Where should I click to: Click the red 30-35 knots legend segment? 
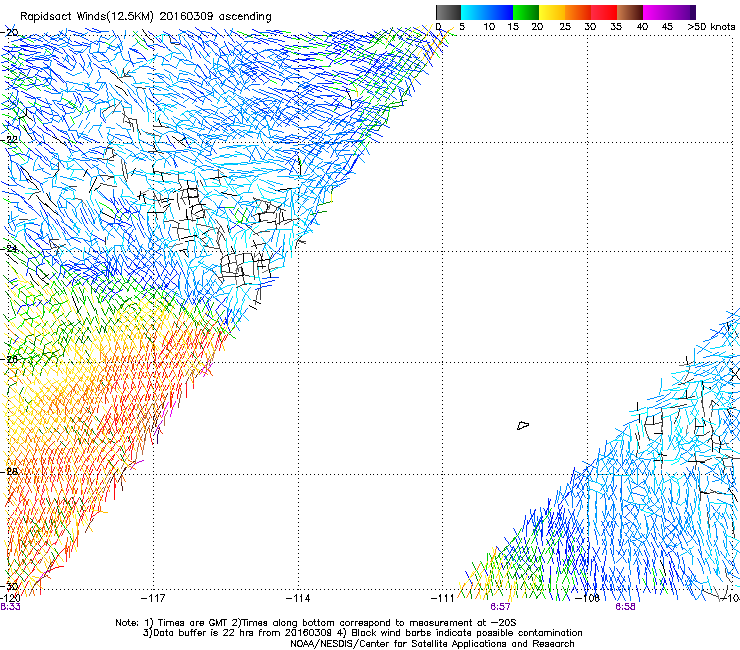pos(604,12)
